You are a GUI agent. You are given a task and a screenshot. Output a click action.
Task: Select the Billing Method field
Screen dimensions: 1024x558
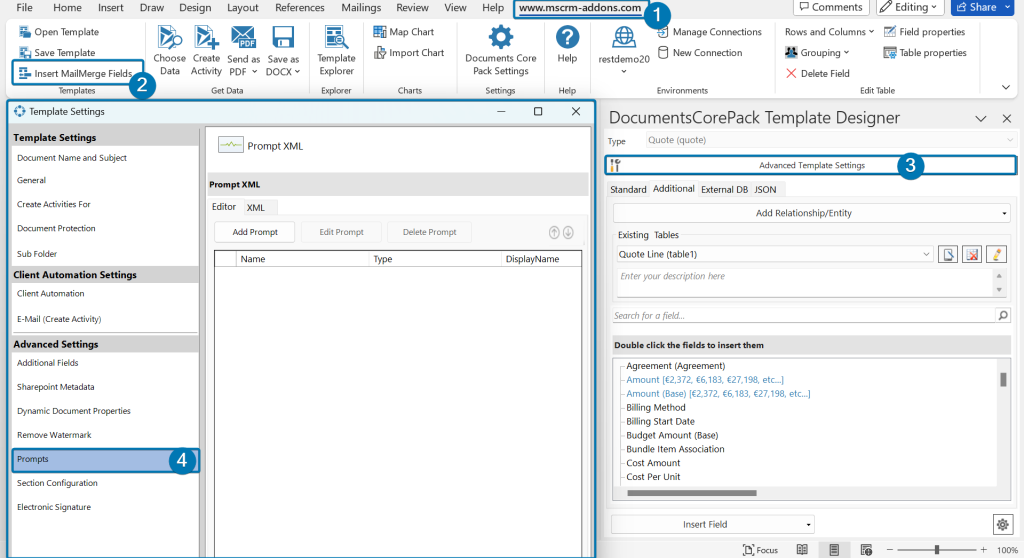(x=656, y=408)
